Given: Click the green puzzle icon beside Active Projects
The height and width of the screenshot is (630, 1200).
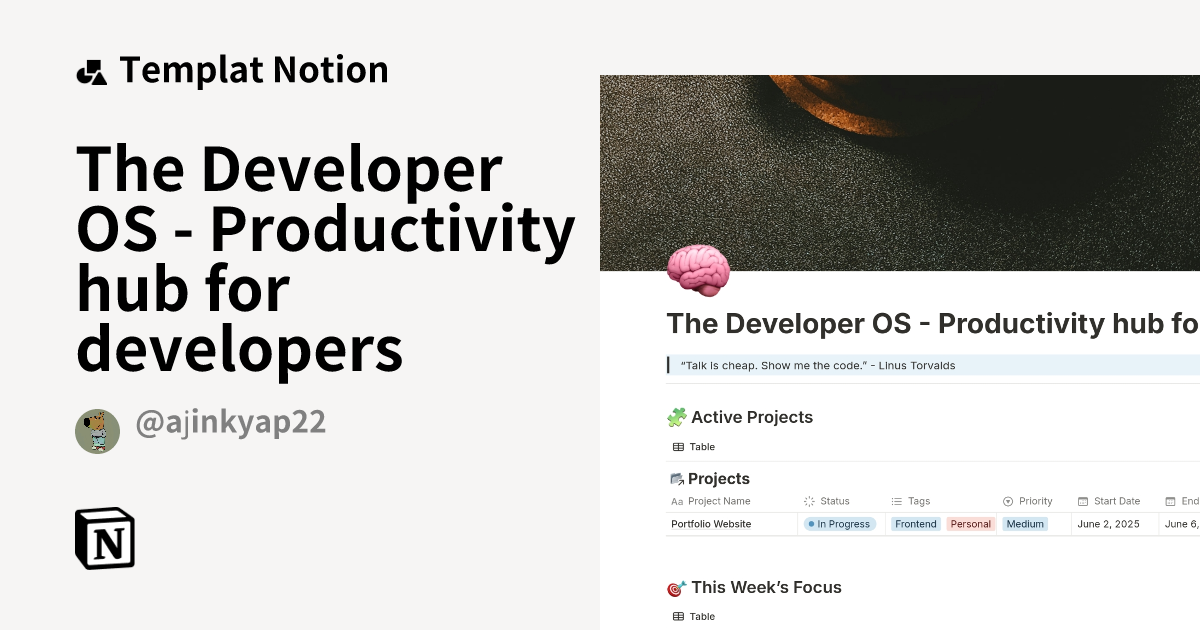Looking at the screenshot, I should pos(678,417).
